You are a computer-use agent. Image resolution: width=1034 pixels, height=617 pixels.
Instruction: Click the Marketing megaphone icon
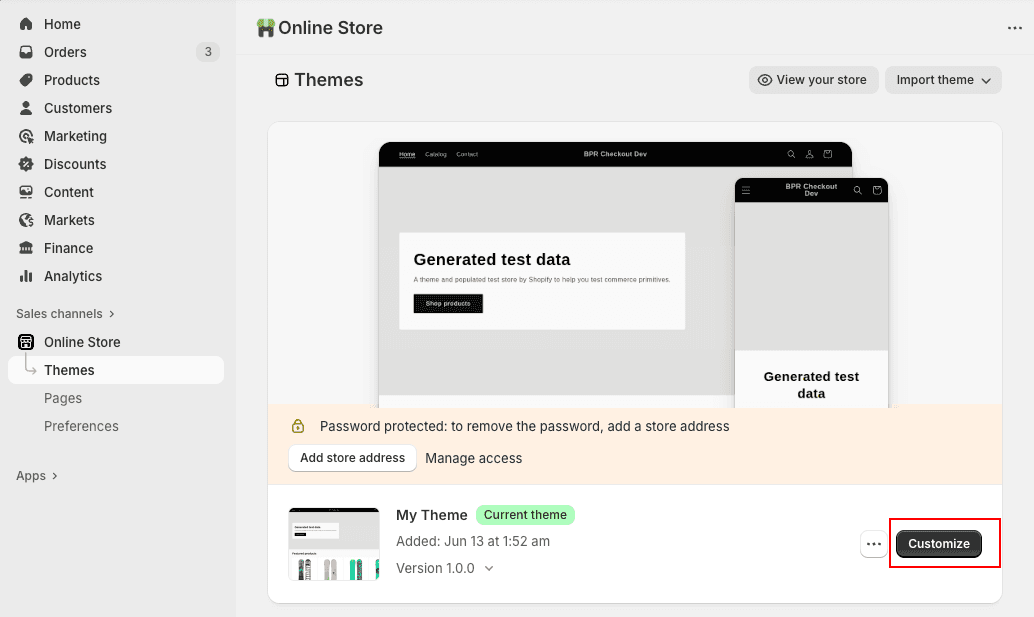[25, 136]
